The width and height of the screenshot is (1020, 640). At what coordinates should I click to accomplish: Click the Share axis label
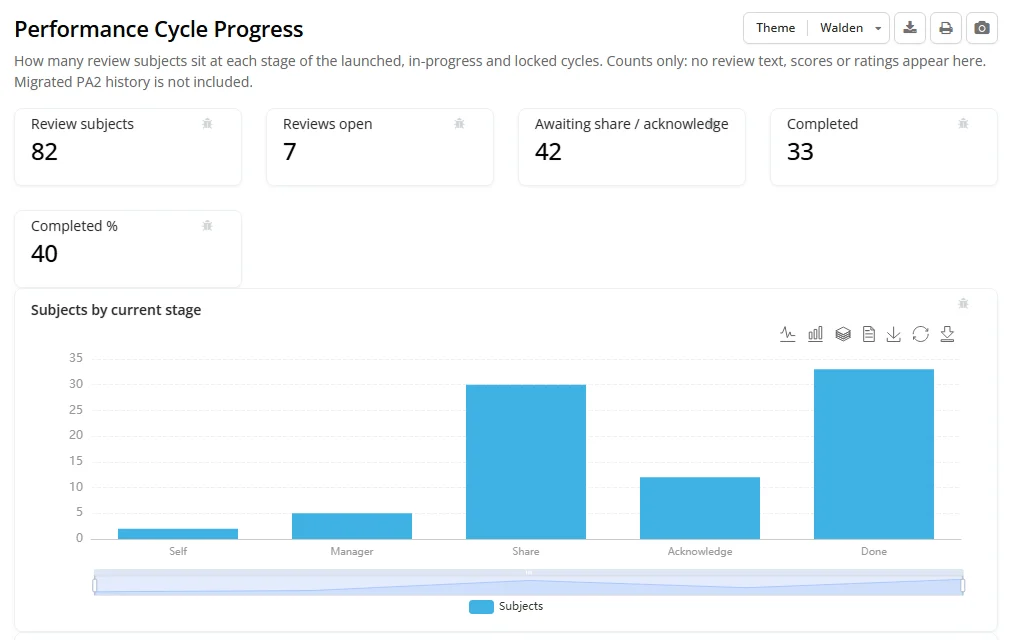click(526, 552)
